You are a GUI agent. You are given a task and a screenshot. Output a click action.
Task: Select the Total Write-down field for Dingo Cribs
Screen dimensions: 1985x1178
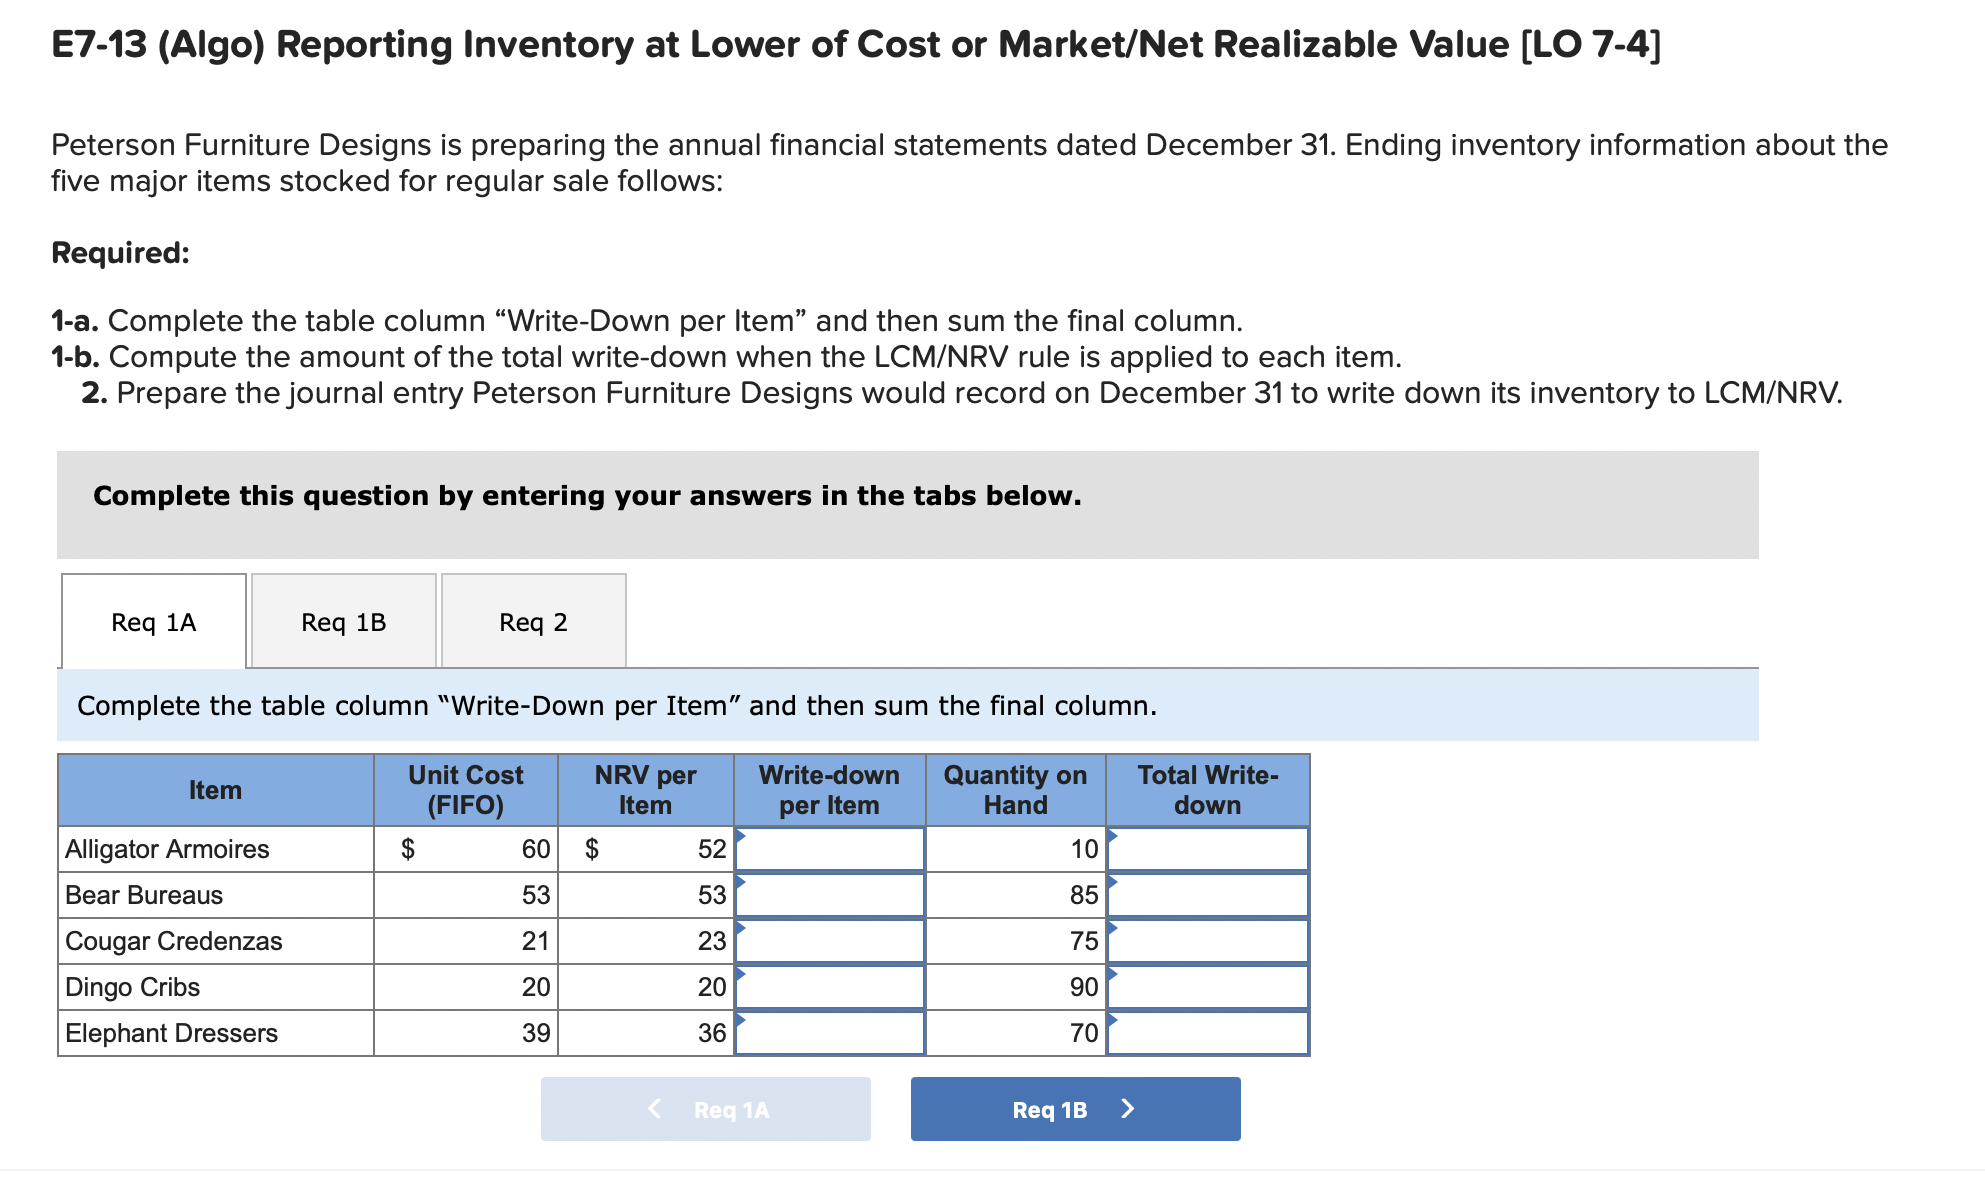pyautogui.click(x=1207, y=987)
